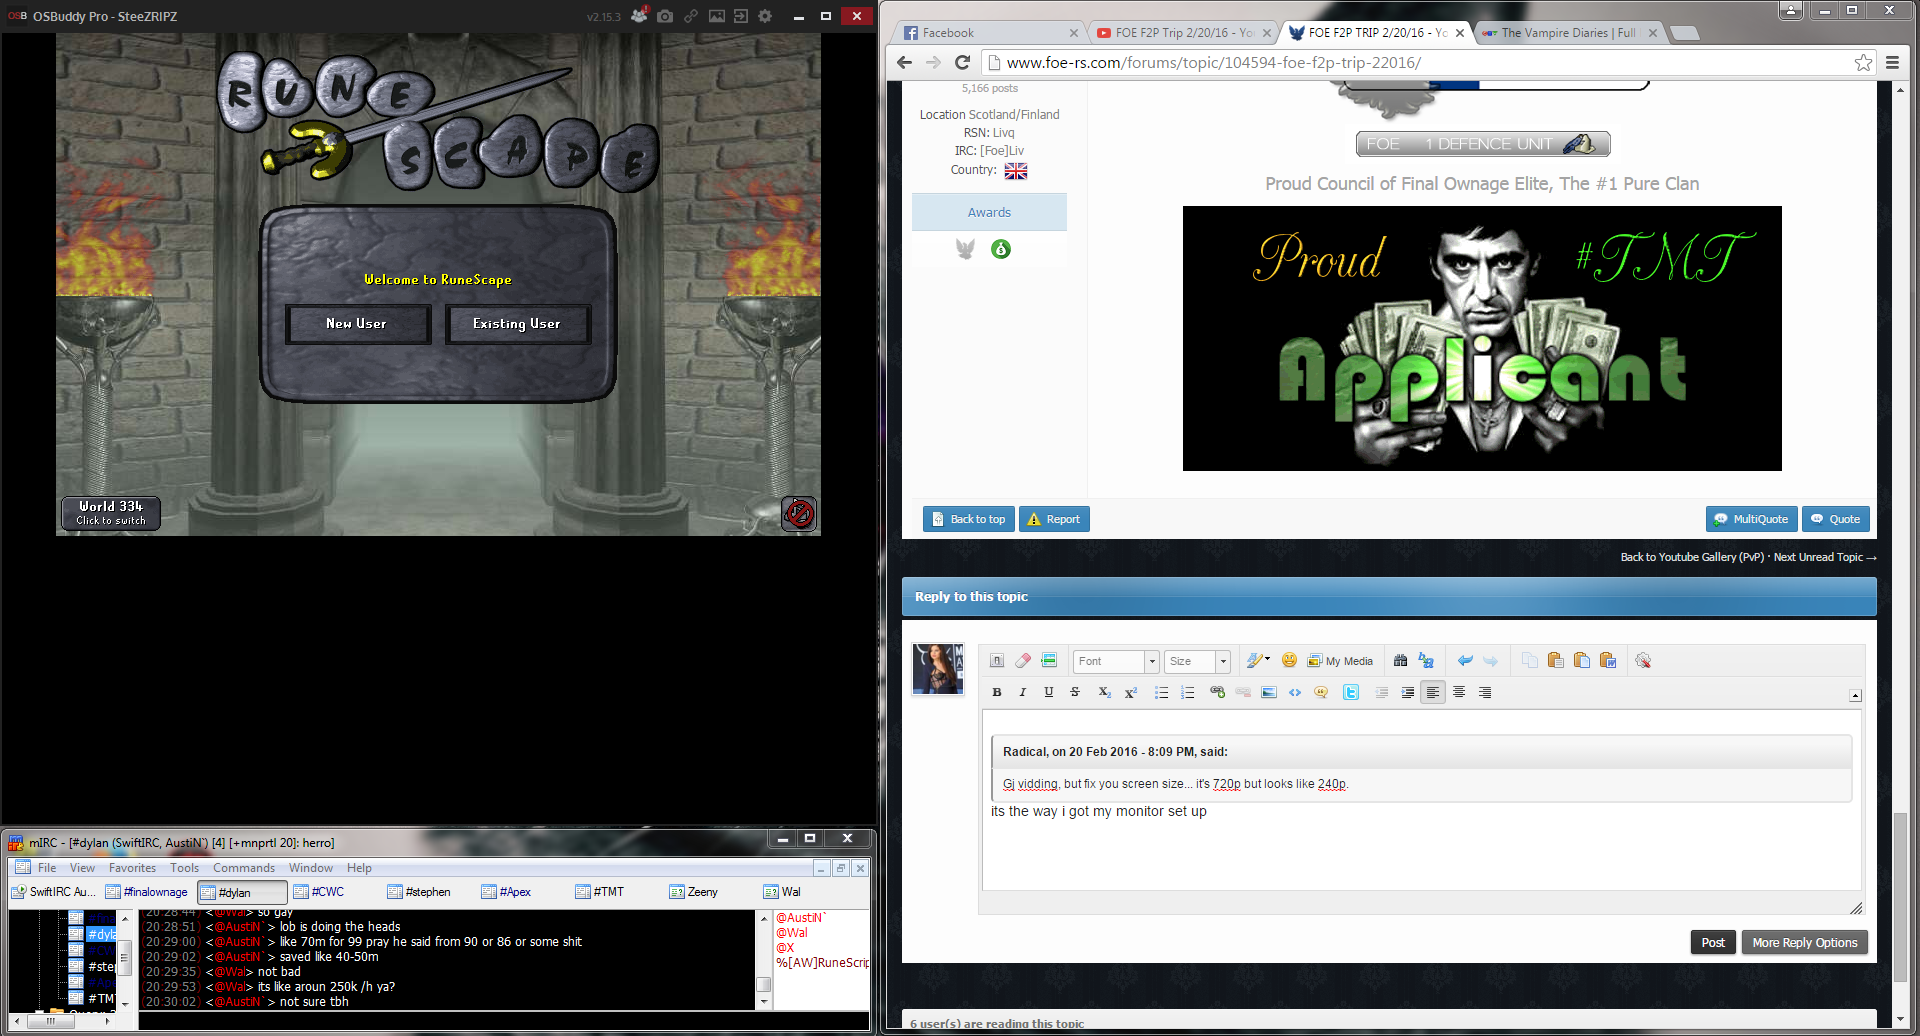Toggle subscript in reply editor
Viewport: 1920px width, 1036px height.
coord(1104,692)
